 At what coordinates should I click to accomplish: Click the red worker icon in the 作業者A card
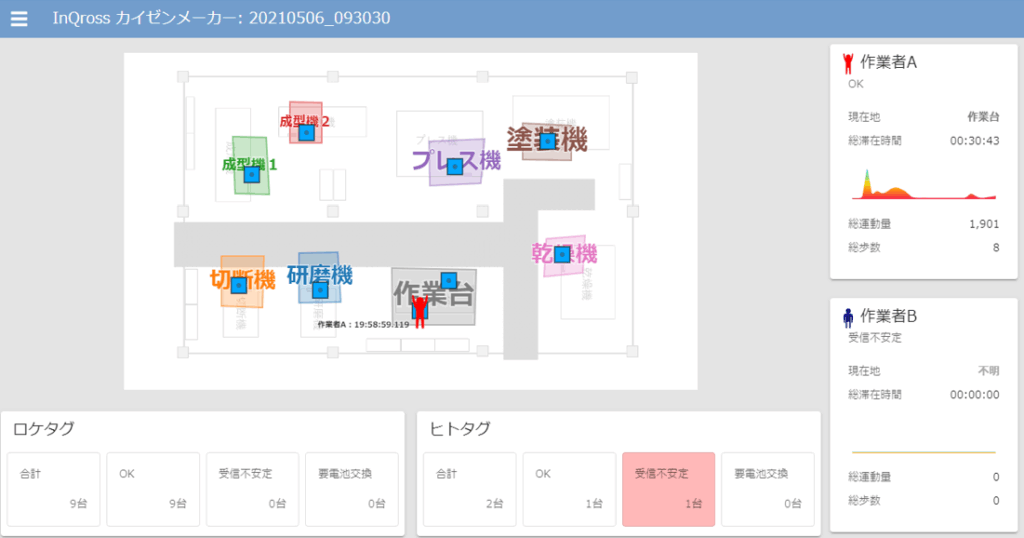[848, 63]
